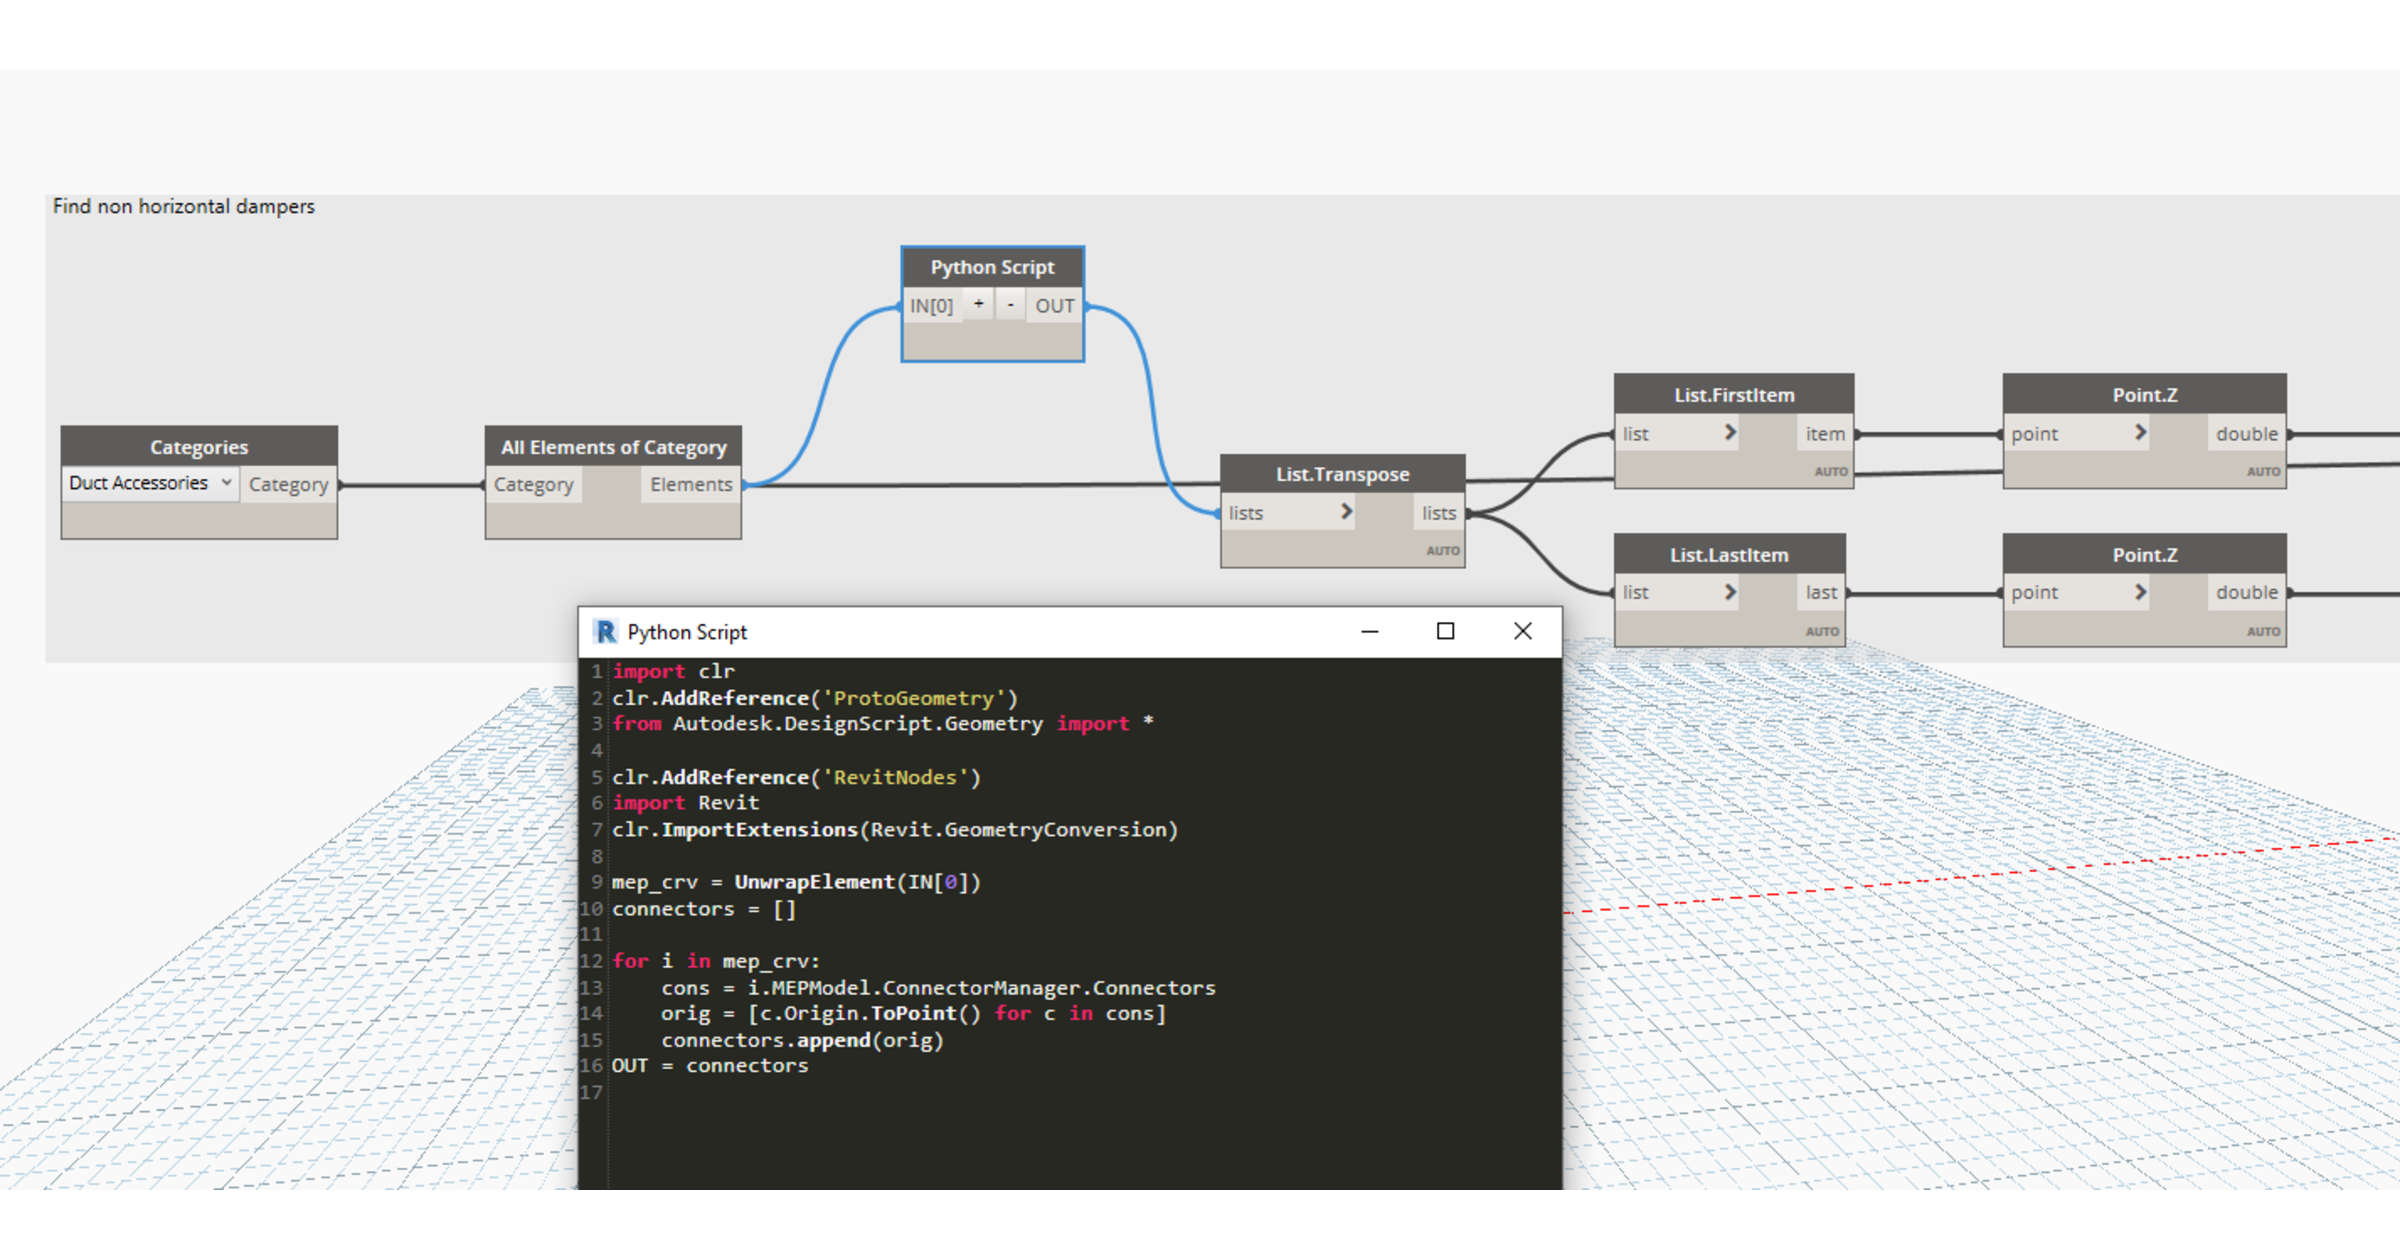Expand the list input chevron on List.FirstItem
The width and height of the screenshot is (2400, 1260).
[x=1731, y=434]
